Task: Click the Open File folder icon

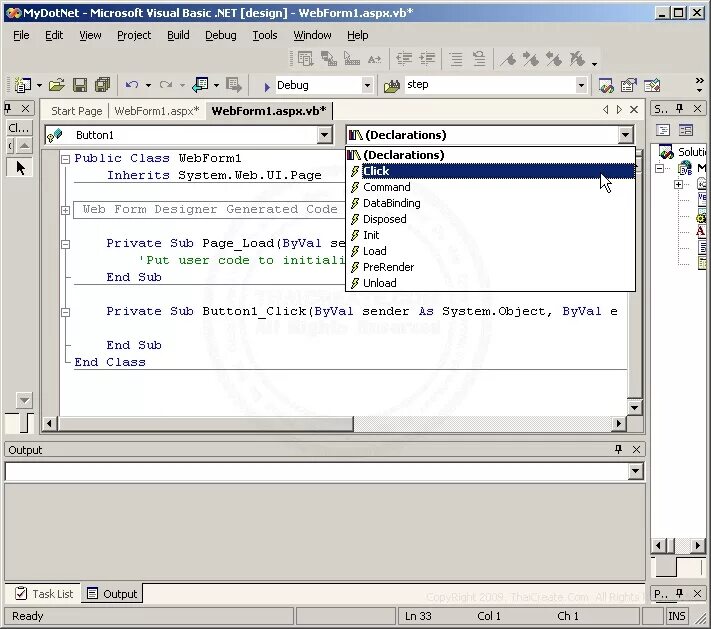Action: click(x=57, y=85)
